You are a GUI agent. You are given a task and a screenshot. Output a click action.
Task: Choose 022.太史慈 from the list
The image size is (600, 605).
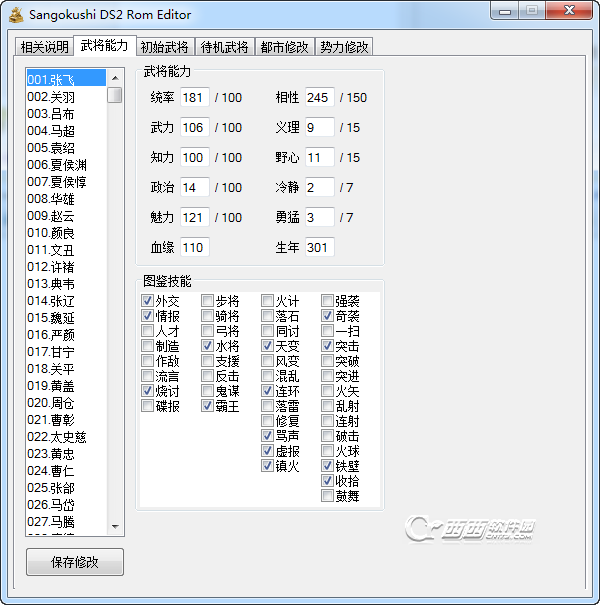66,437
